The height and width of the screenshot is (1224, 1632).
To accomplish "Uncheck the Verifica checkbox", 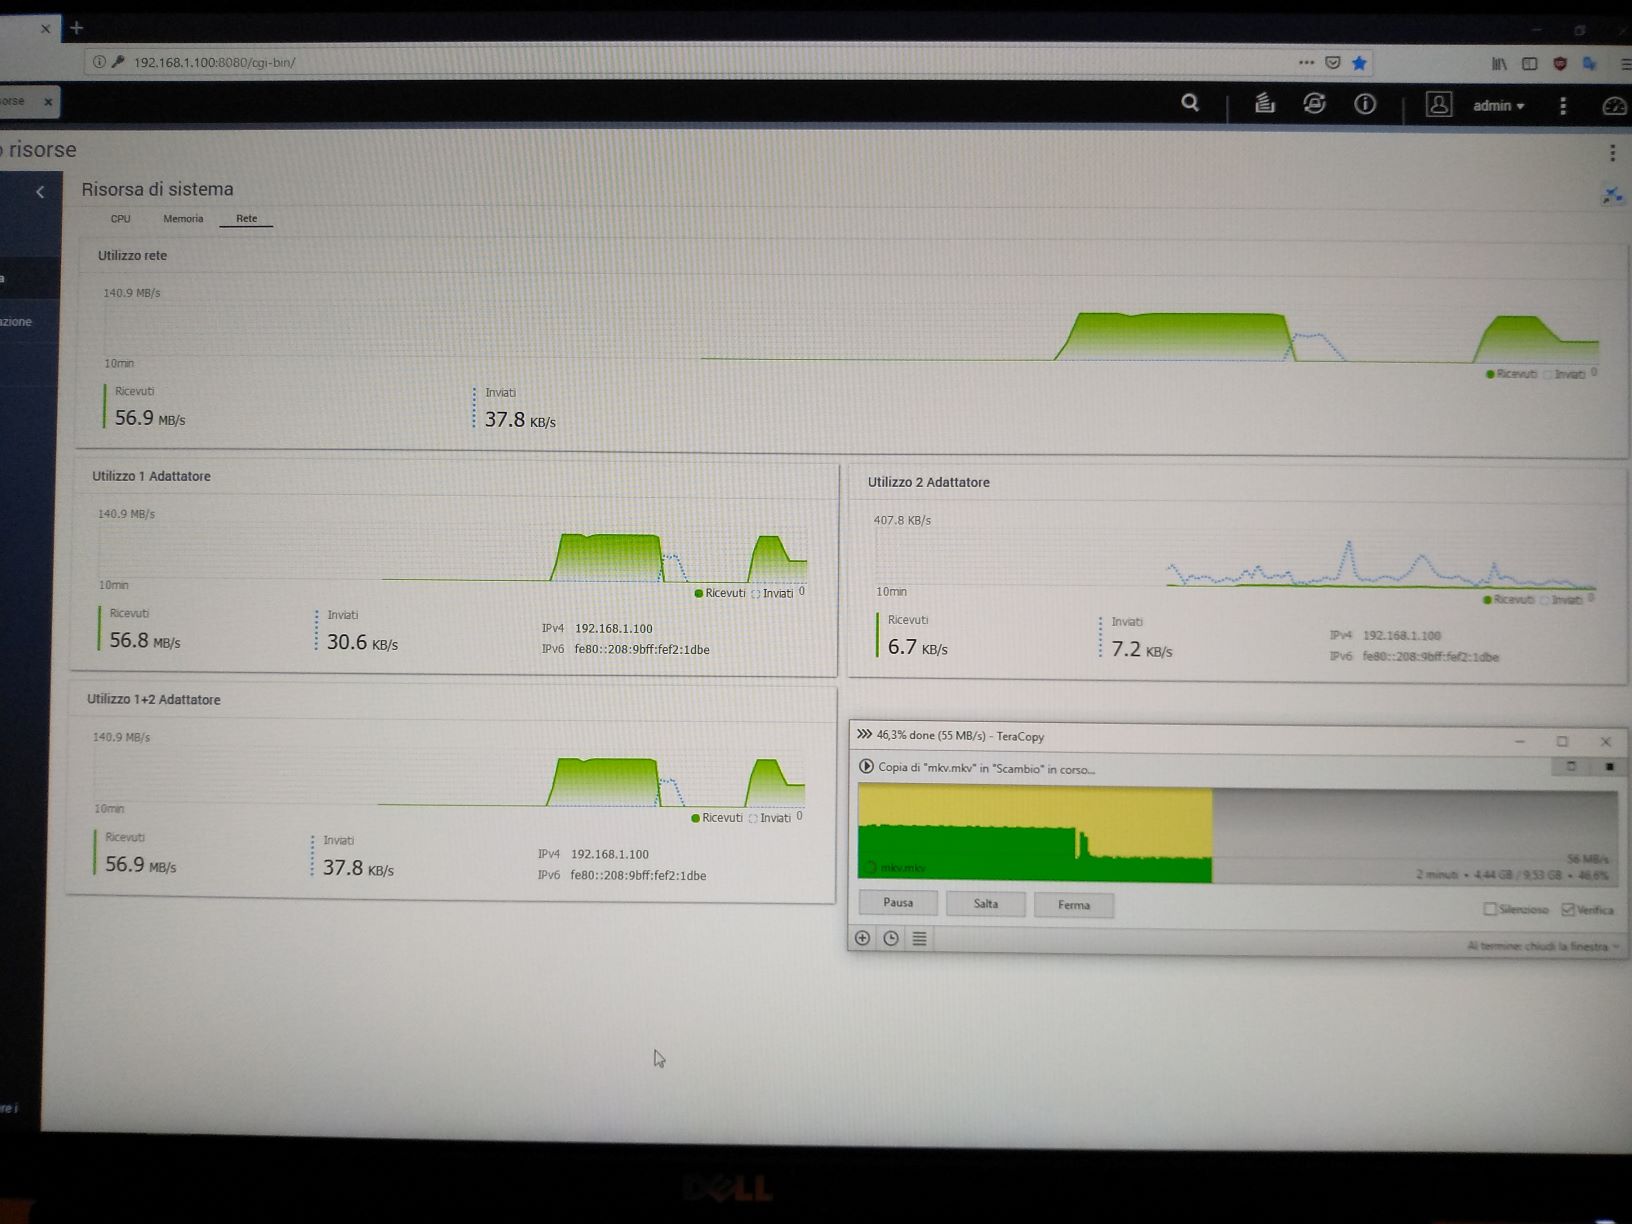I will (x=1568, y=909).
